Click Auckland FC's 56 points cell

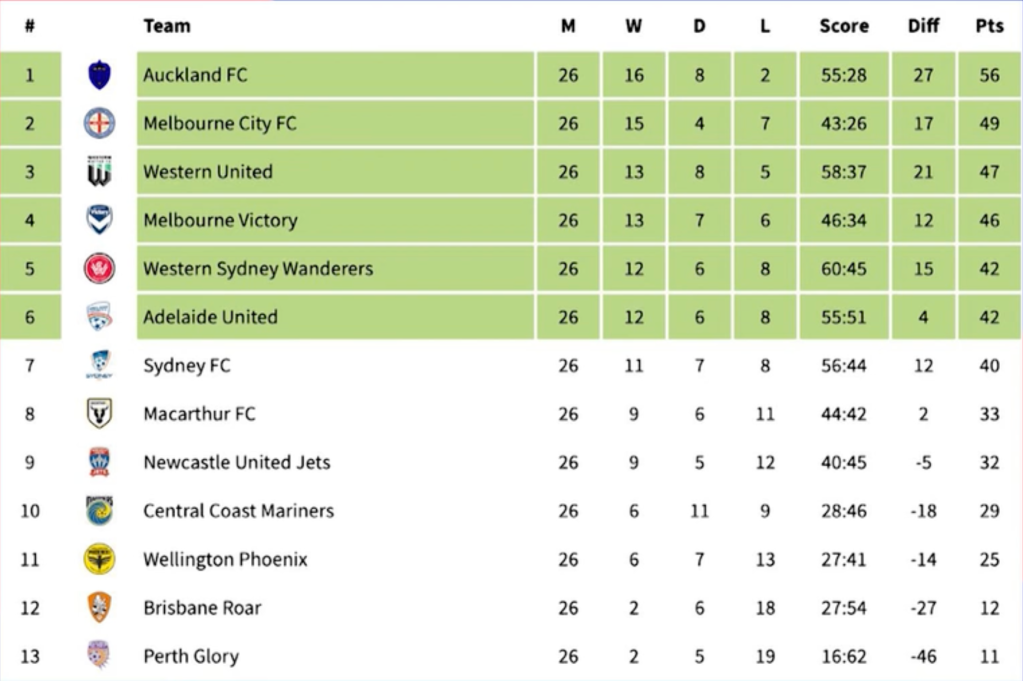point(989,75)
